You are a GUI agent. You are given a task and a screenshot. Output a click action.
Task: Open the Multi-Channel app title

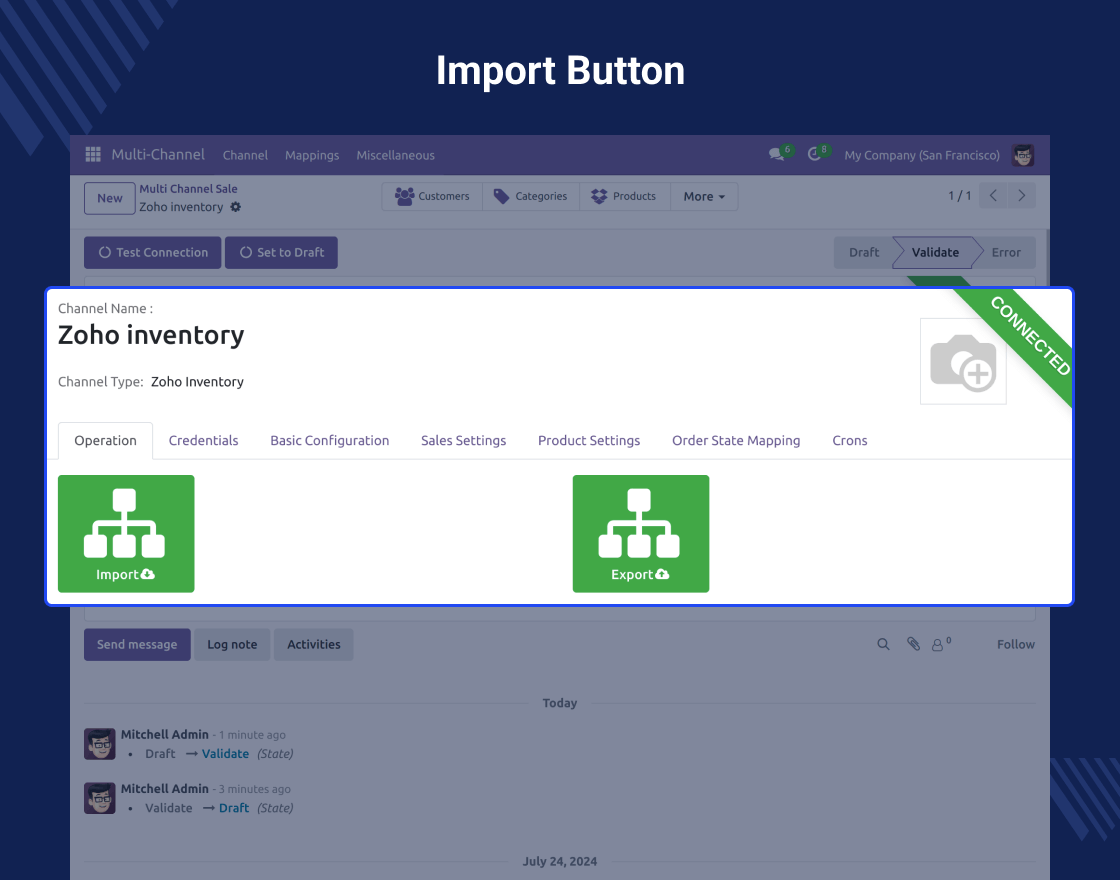point(158,154)
